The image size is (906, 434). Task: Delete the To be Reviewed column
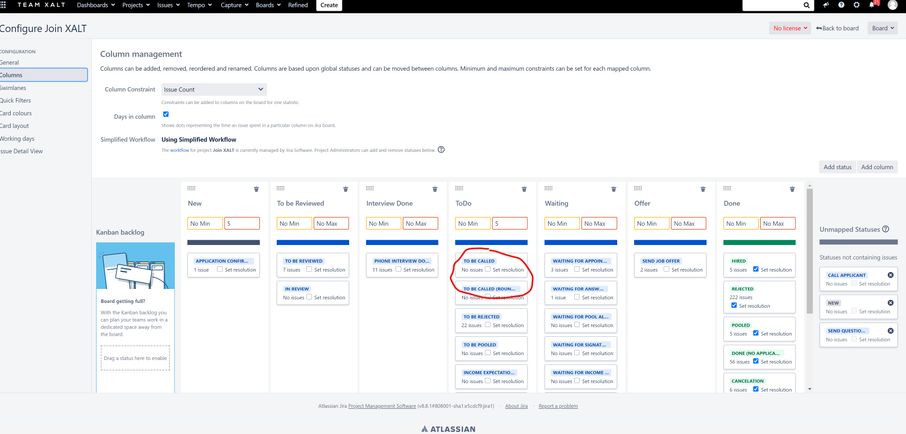click(346, 189)
